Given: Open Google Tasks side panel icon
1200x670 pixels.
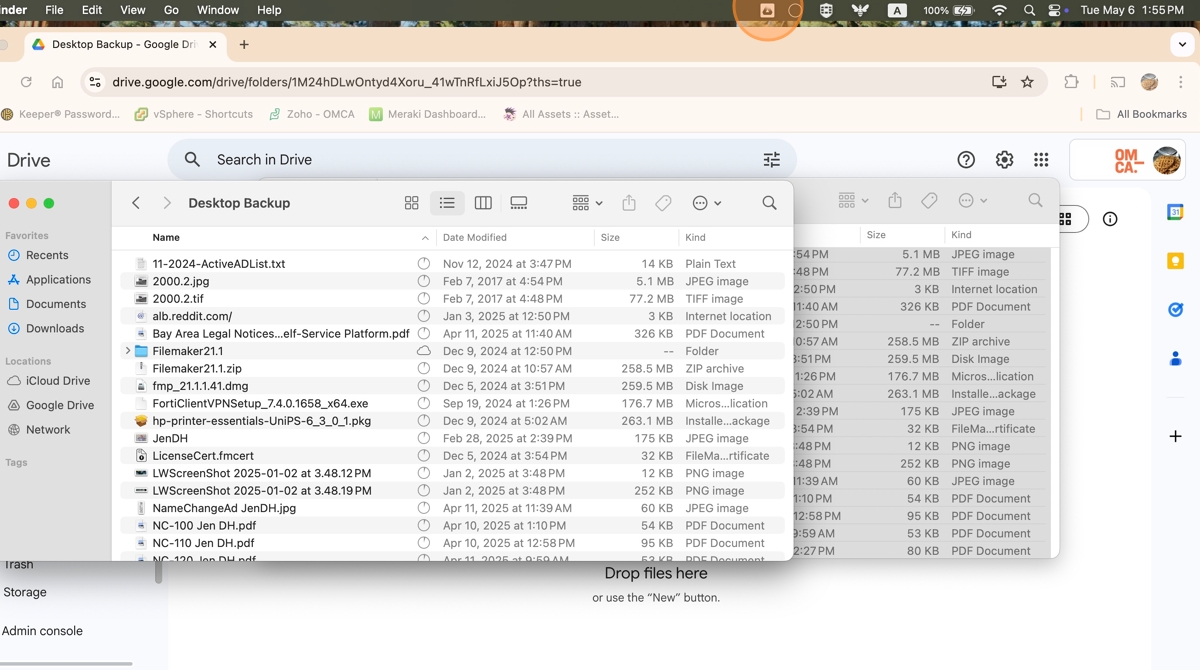Looking at the screenshot, I should [1175, 310].
